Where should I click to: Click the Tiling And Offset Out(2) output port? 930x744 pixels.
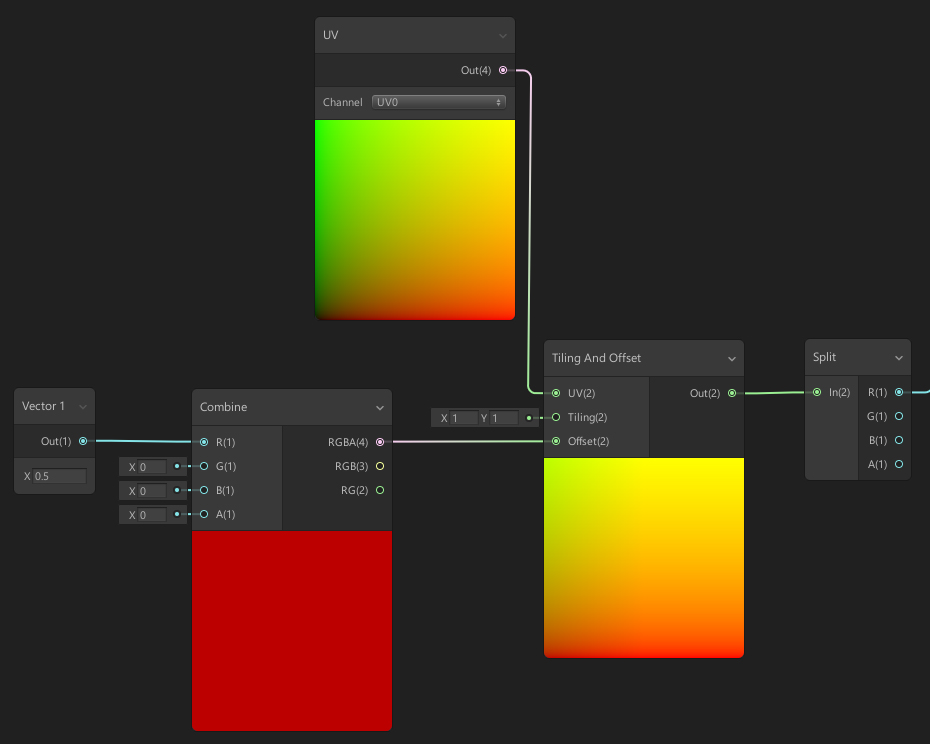tap(732, 393)
